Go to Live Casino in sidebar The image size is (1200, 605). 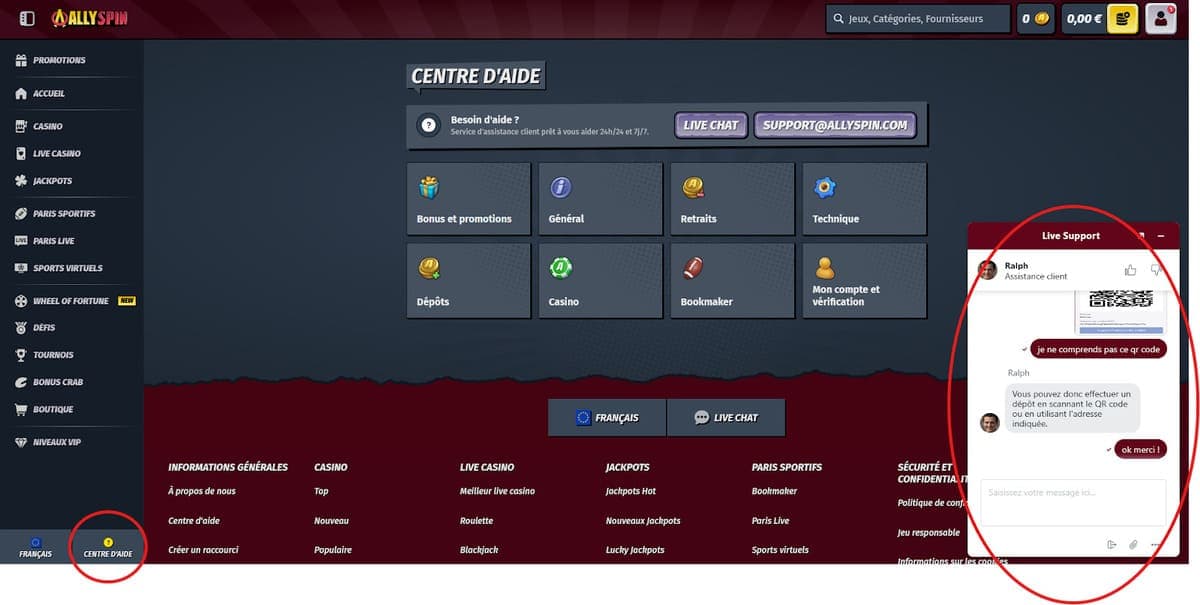pos(56,154)
